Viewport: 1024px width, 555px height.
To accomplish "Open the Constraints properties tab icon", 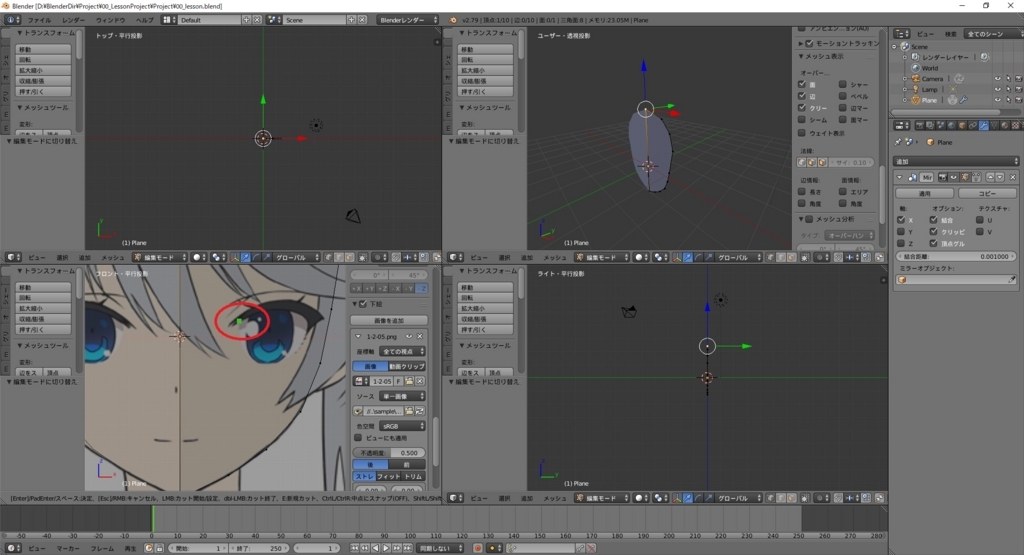I will [972, 125].
